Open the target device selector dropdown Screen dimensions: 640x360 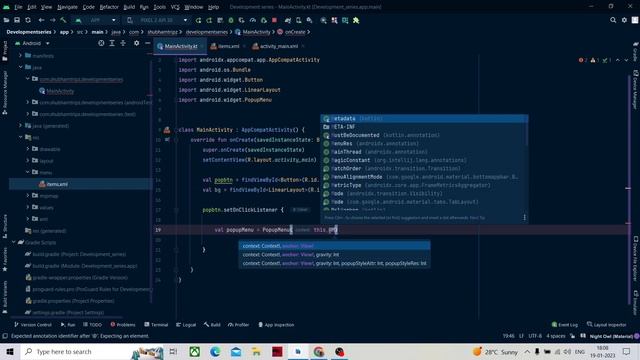pyautogui.click(x=157, y=20)
